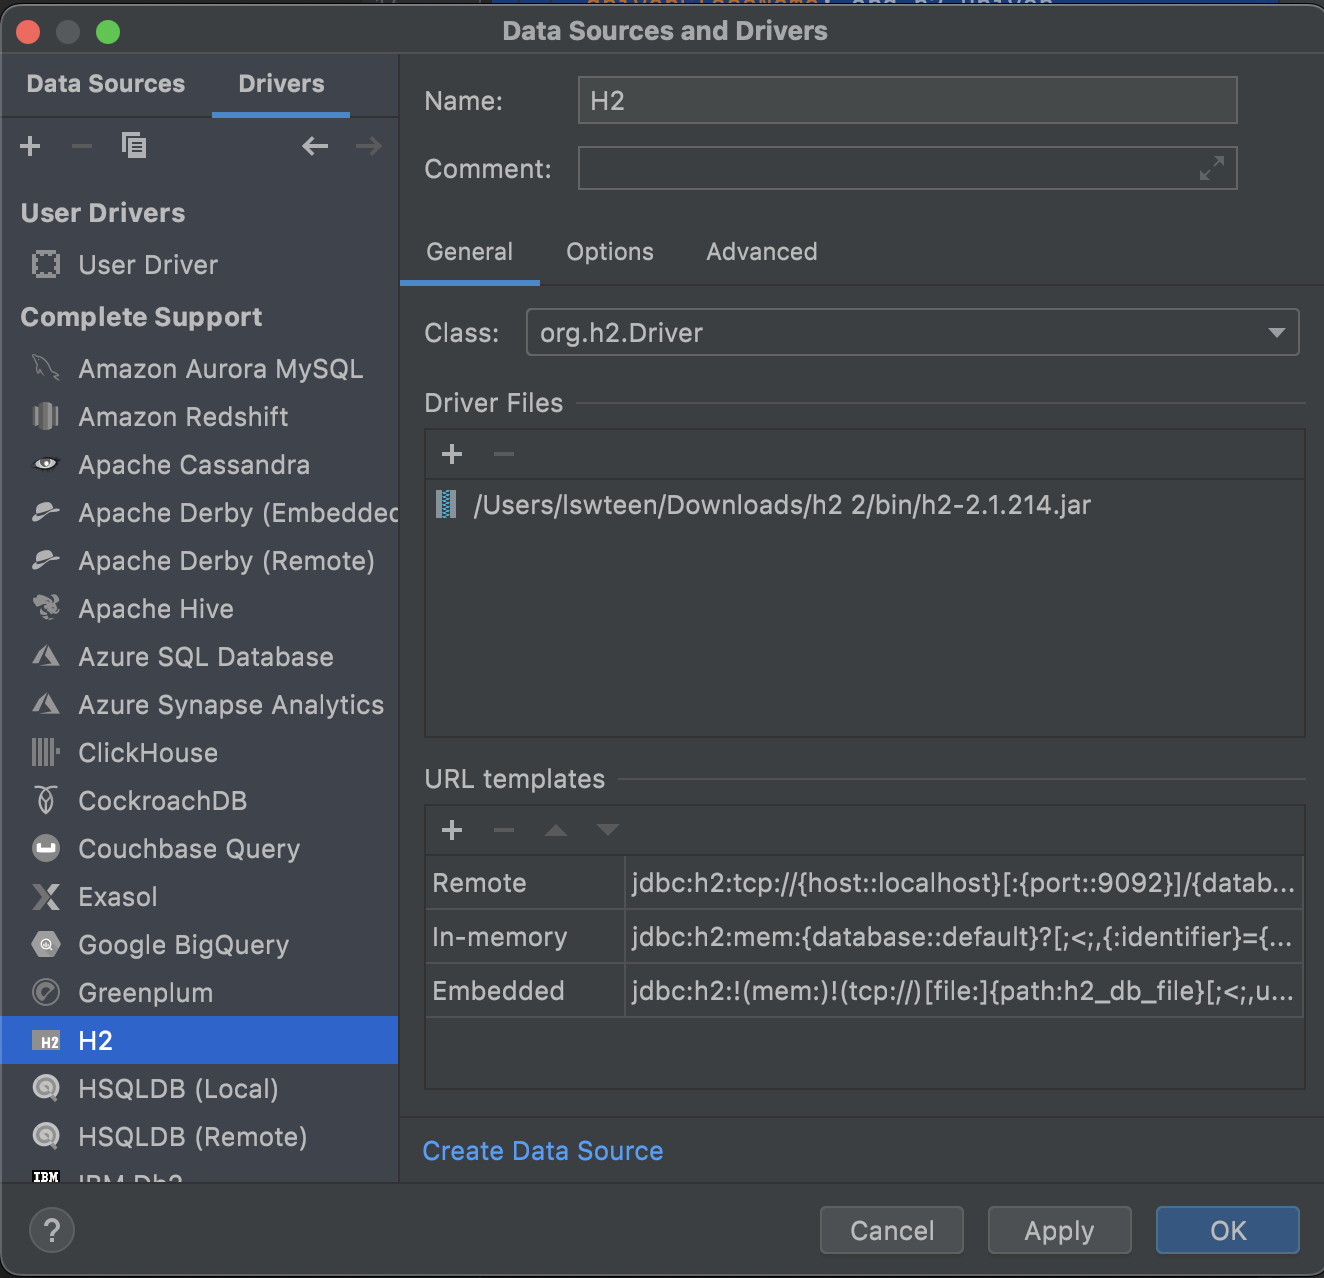Click the Greenplum icon
Image resolution: width=1324 pixels, height=1278 pixels.
coord(46,993)
